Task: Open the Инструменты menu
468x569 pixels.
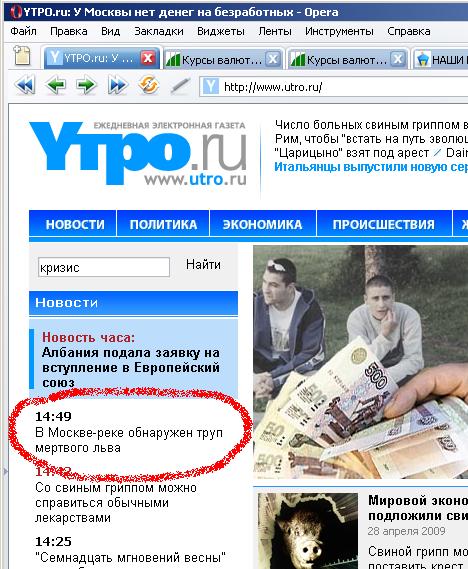Action: (x=339, y=31)
